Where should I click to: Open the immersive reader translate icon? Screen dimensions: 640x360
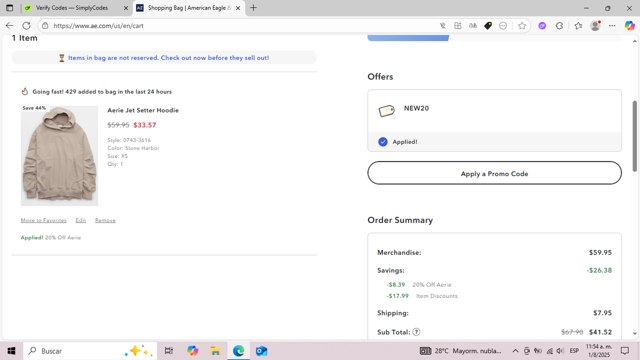473,26
